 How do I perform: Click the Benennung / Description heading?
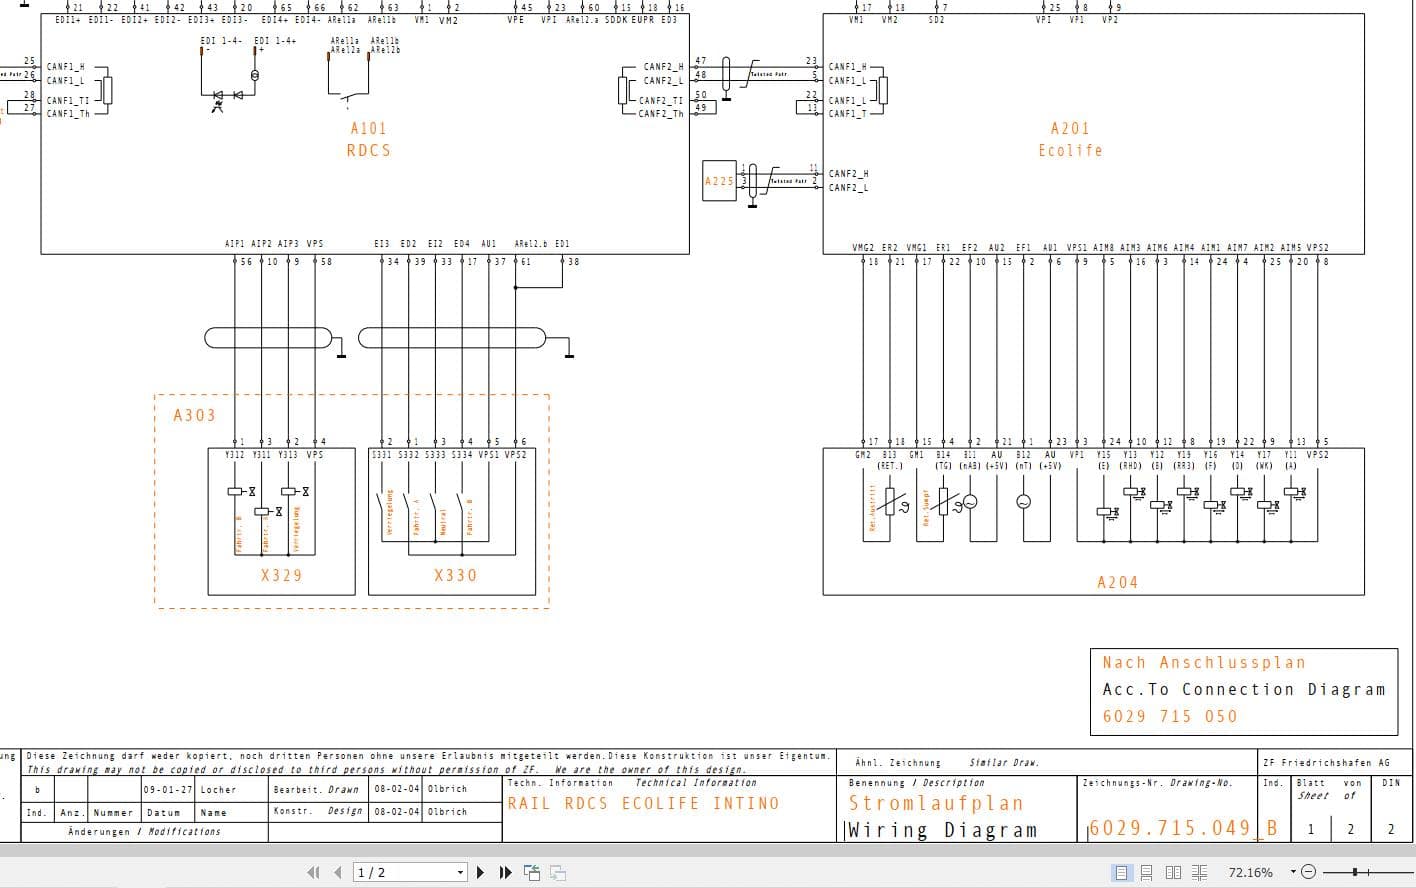tap(917, 783)
